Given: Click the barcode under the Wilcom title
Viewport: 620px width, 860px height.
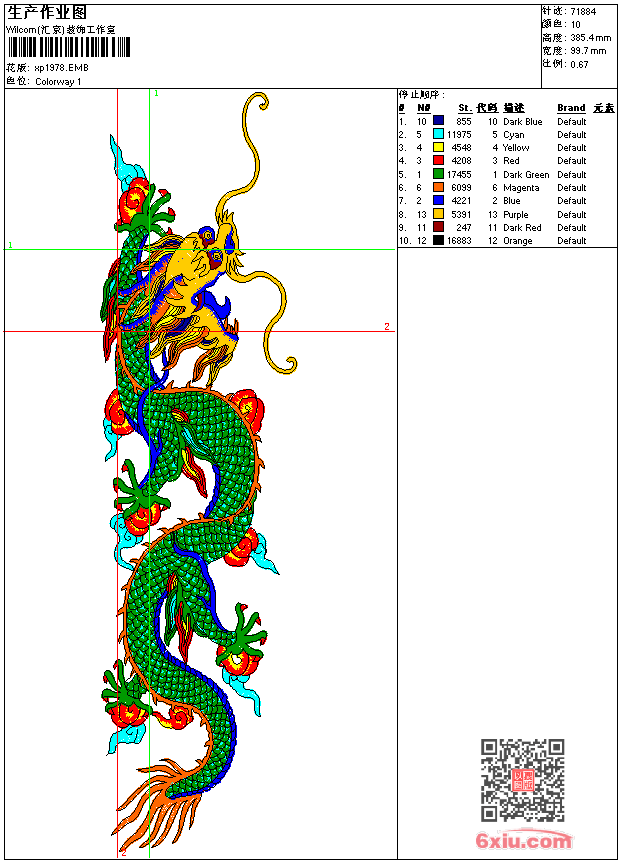Looking at the screenshot, I should coord(69,49).
